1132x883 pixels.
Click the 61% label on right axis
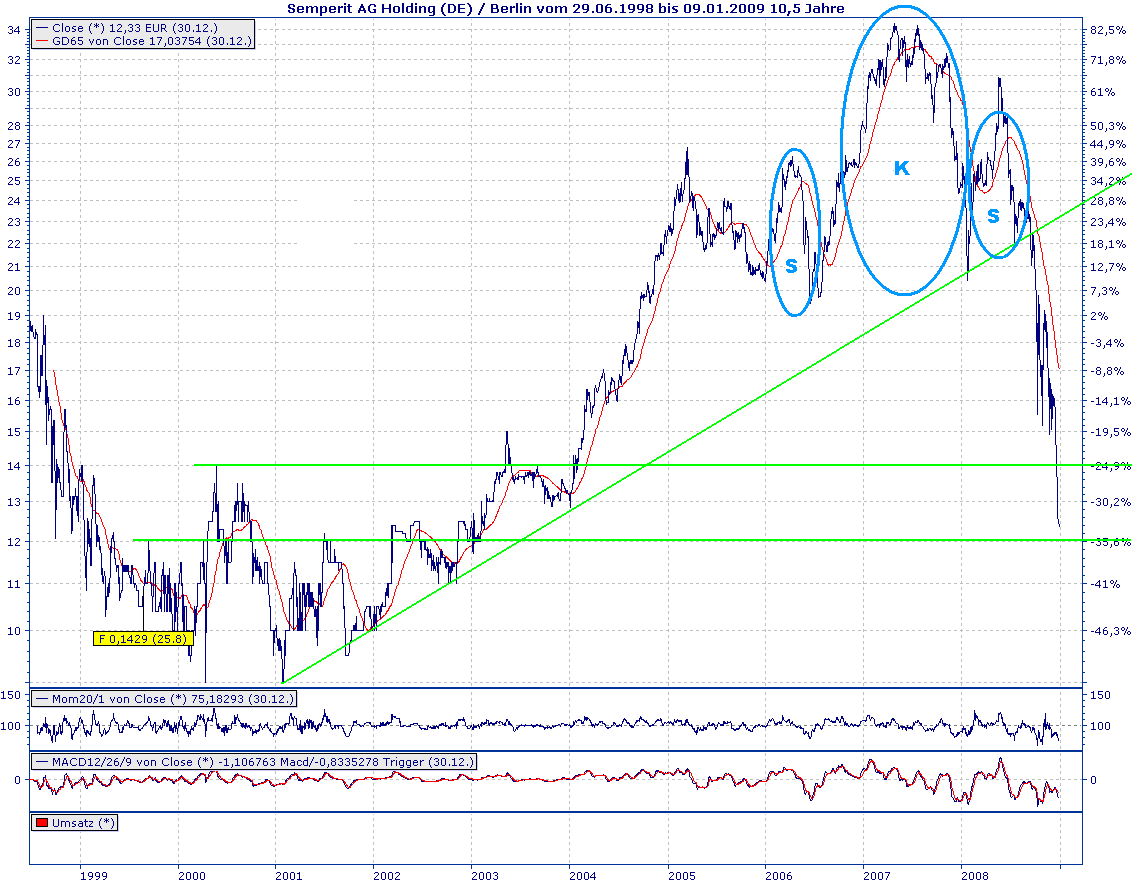tap(1102, 92)
